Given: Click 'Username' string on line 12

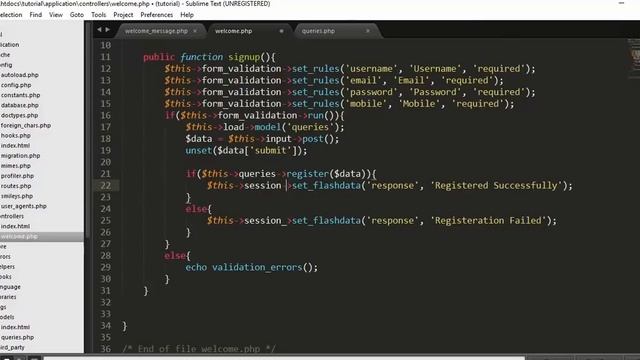Looking at the screenshot, I should click(x=435, y=69).
